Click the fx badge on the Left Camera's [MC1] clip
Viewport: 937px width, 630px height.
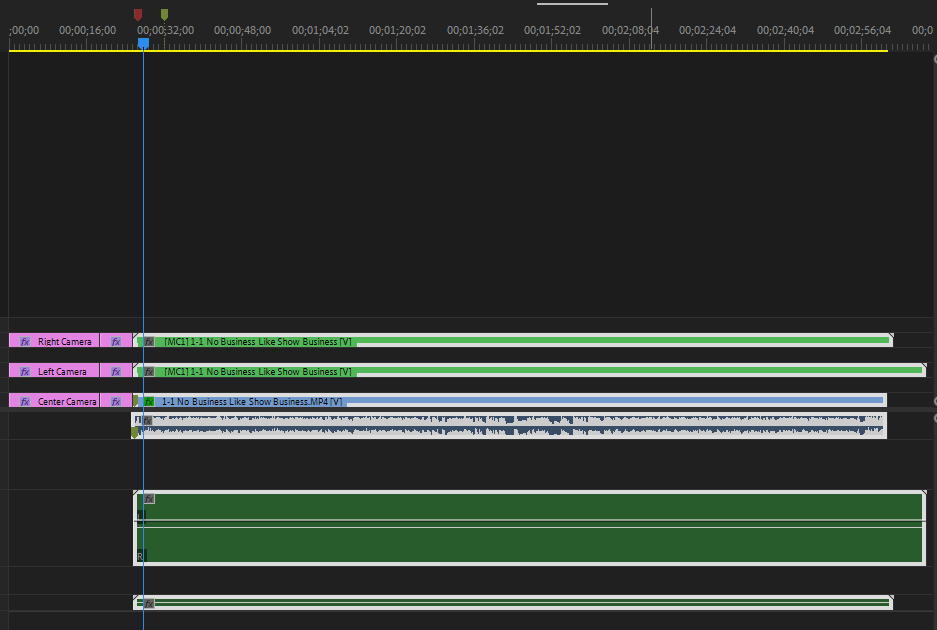(x=149, y=371)
